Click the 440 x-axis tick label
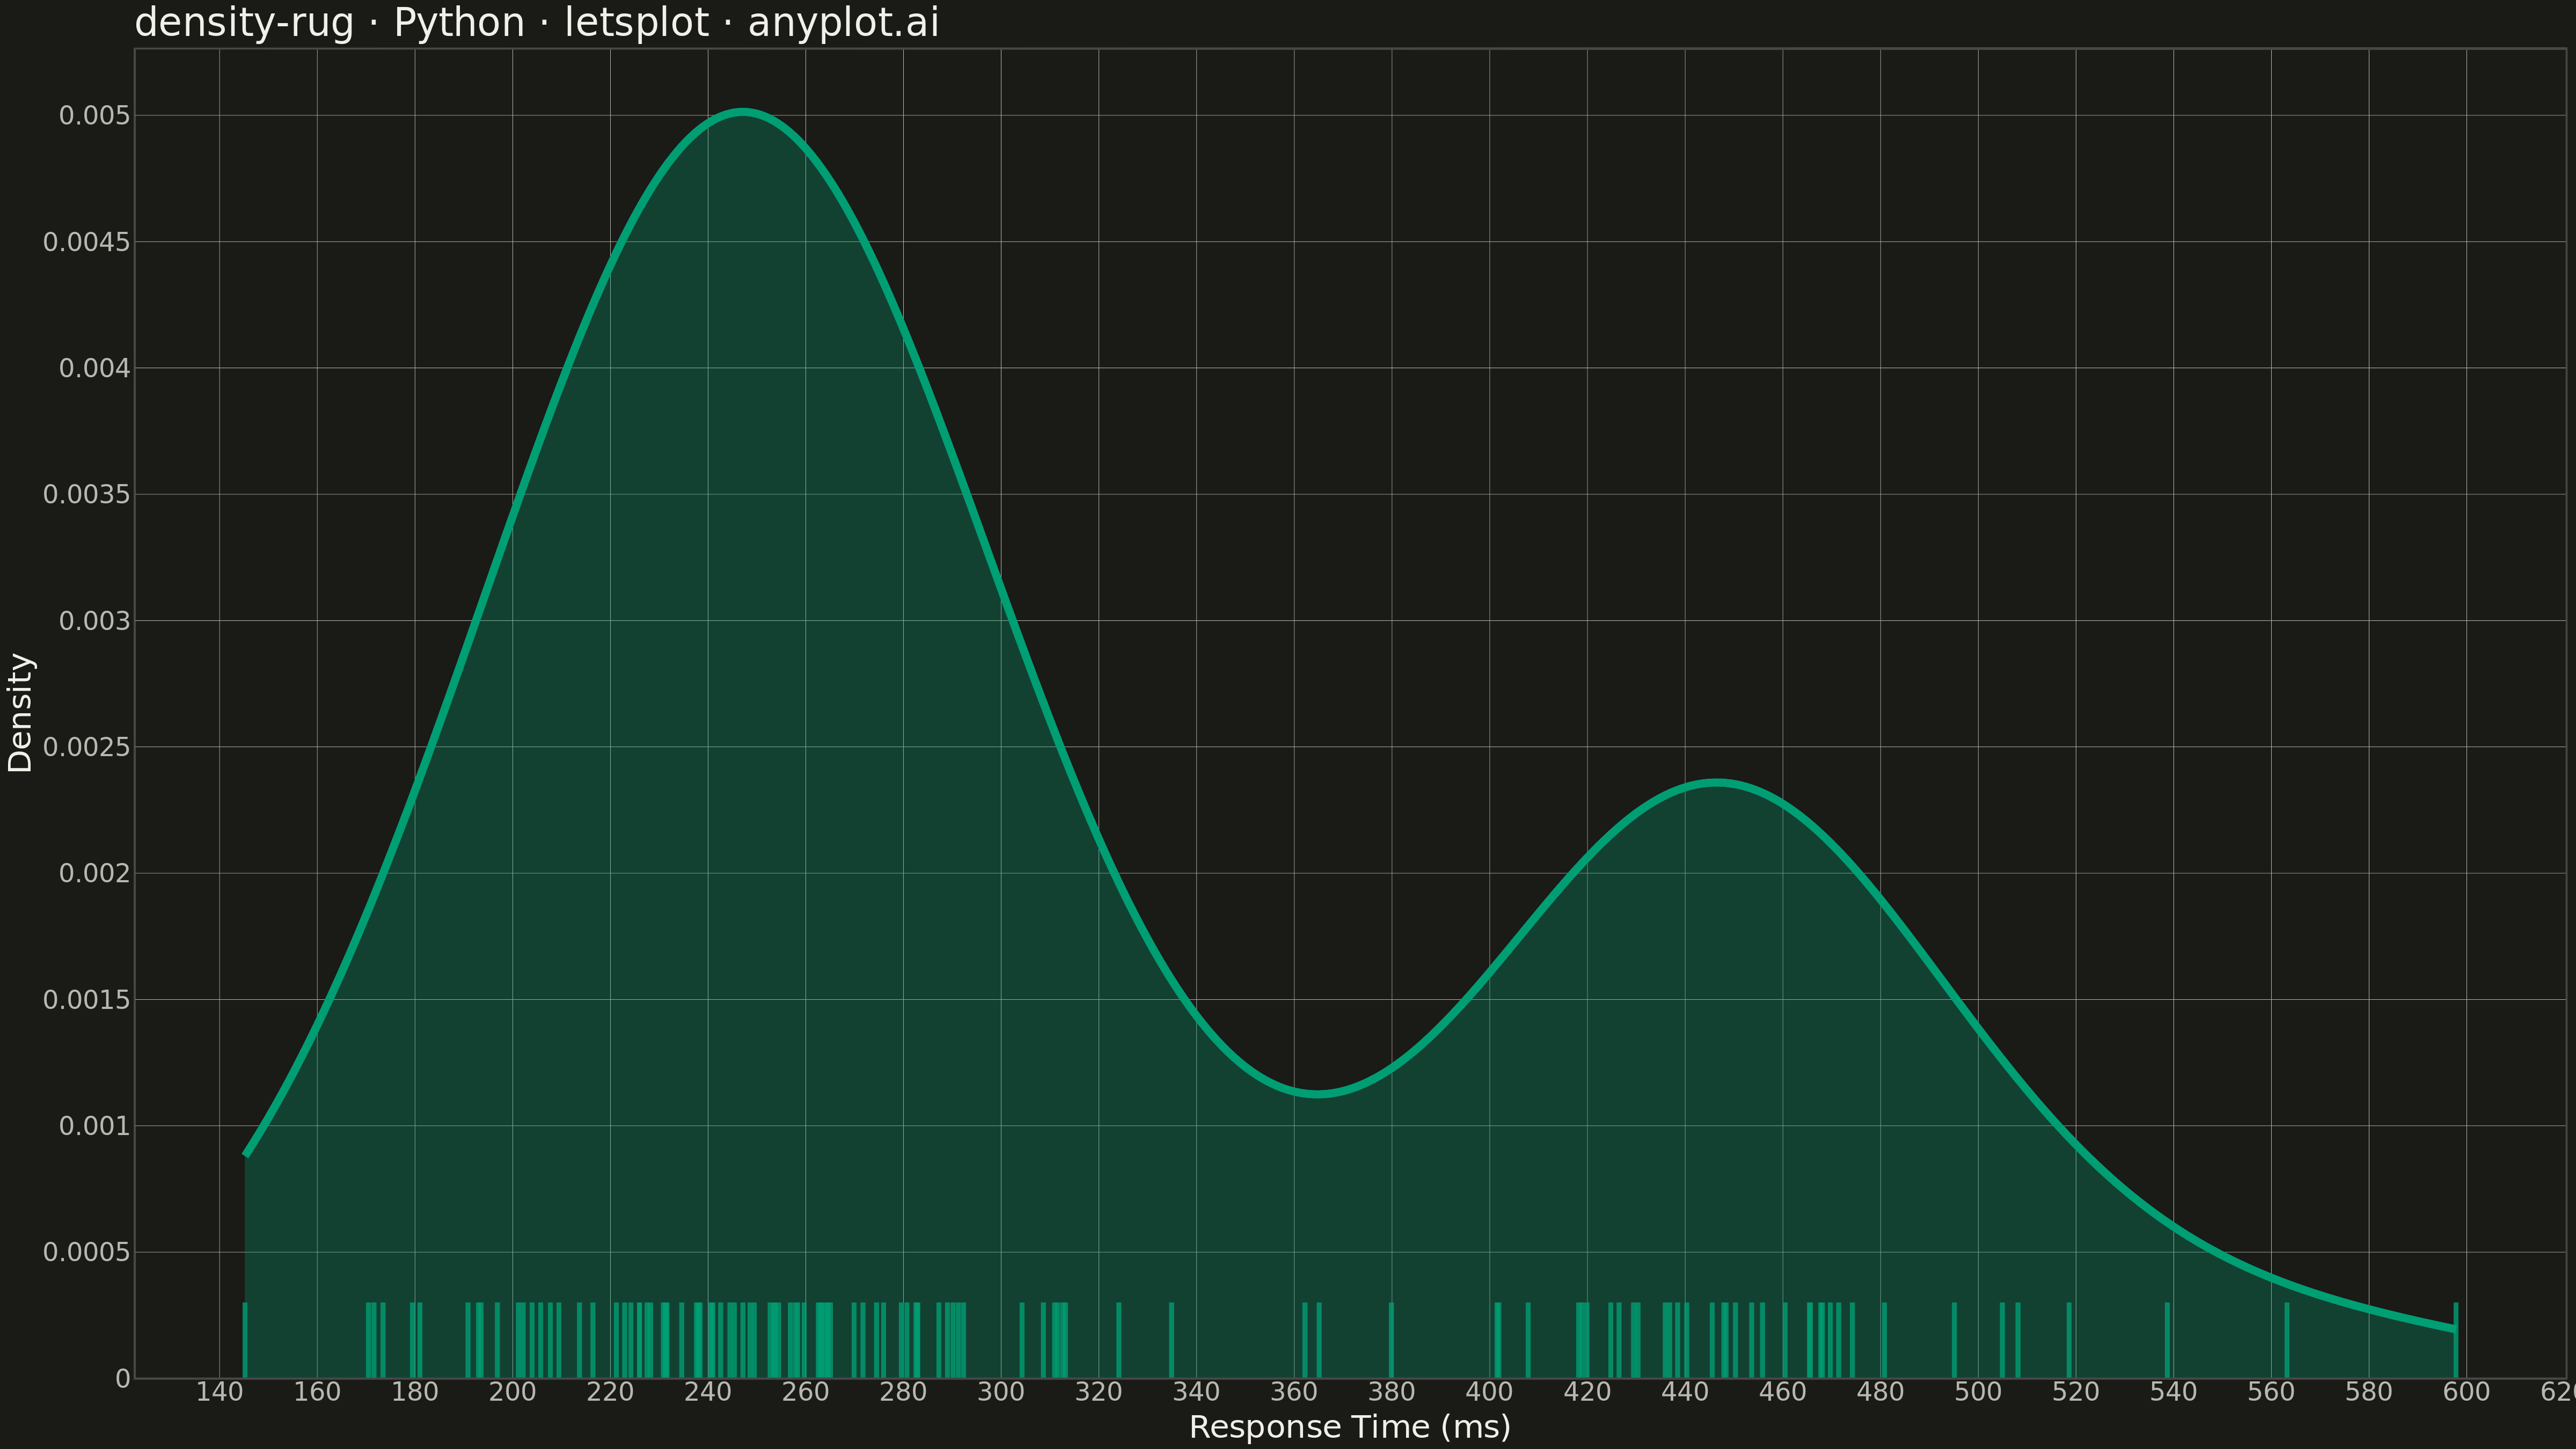This screenshot has height=1449, width=2576. 1685,1392
